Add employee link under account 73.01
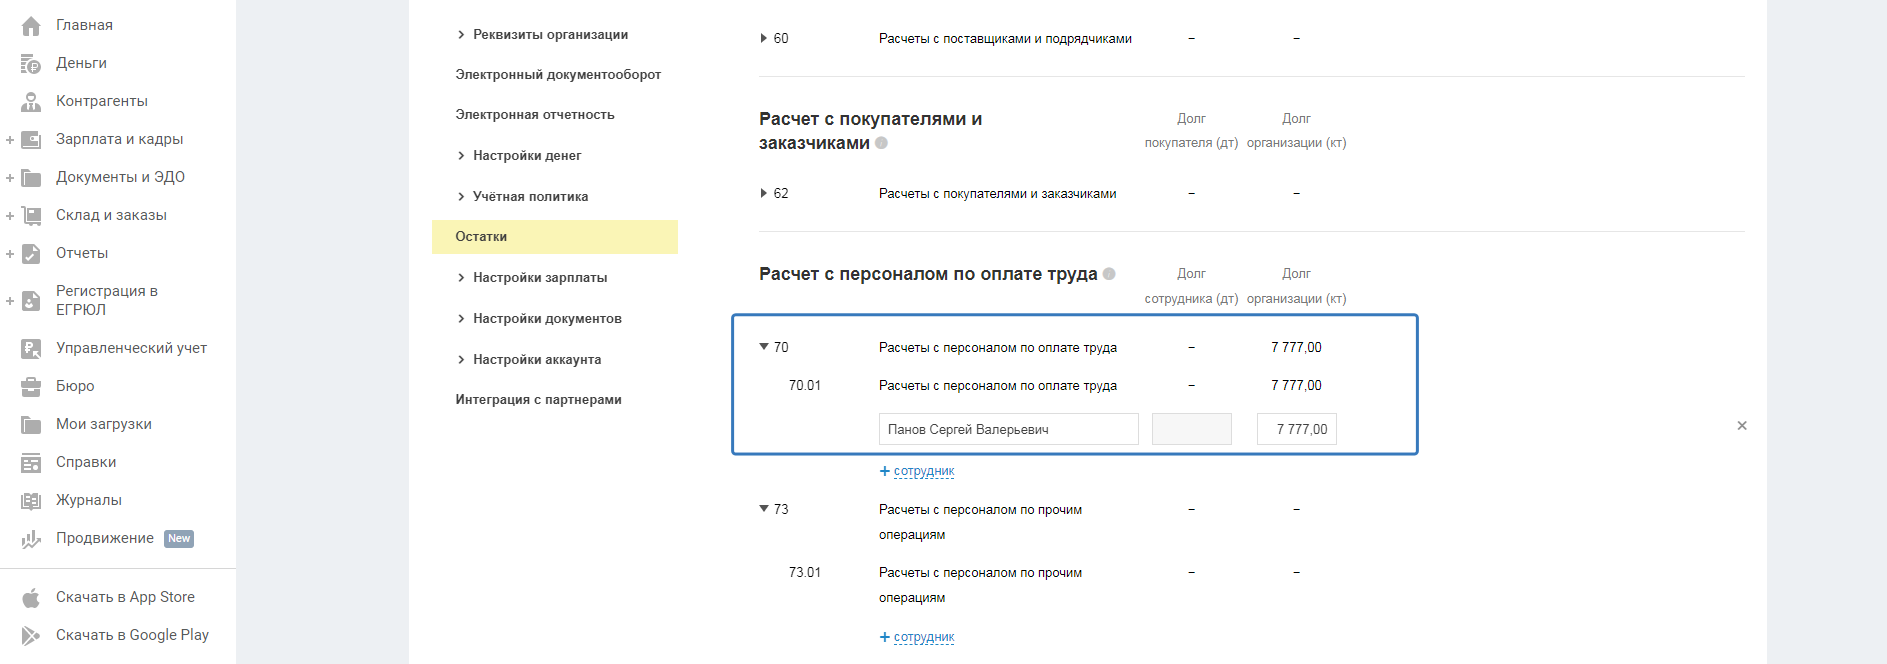The width and height of the screenshot is (1887, 664). coord(917,637)
